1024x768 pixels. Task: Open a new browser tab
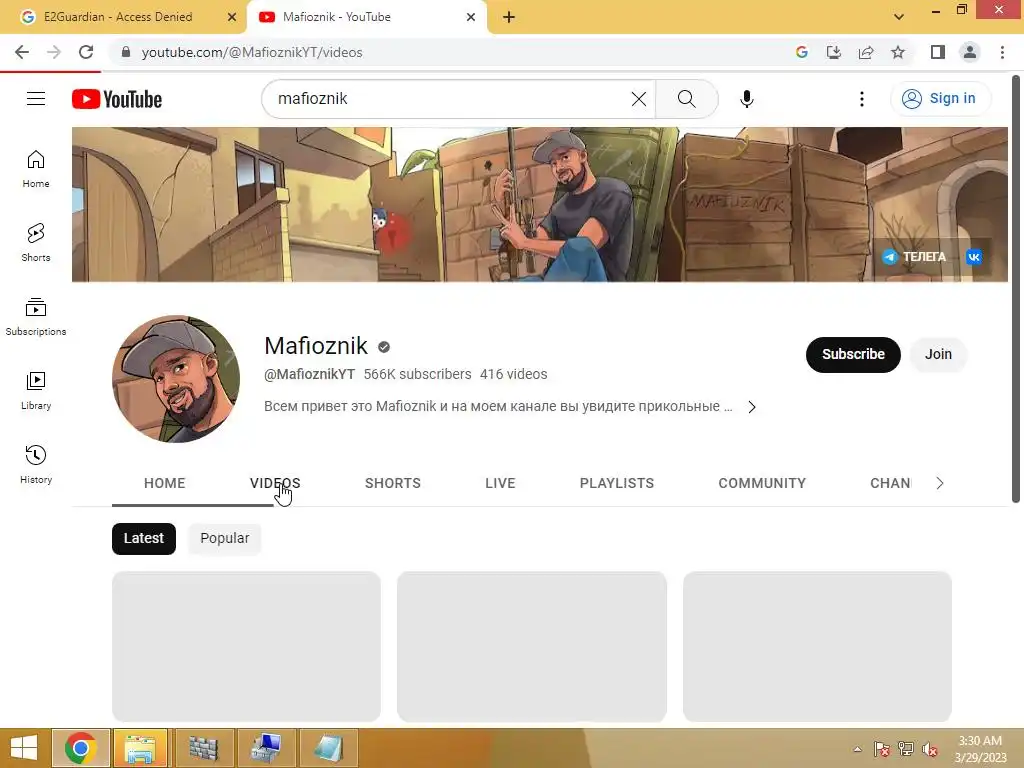pyautogui.click(x=509, y=17)
